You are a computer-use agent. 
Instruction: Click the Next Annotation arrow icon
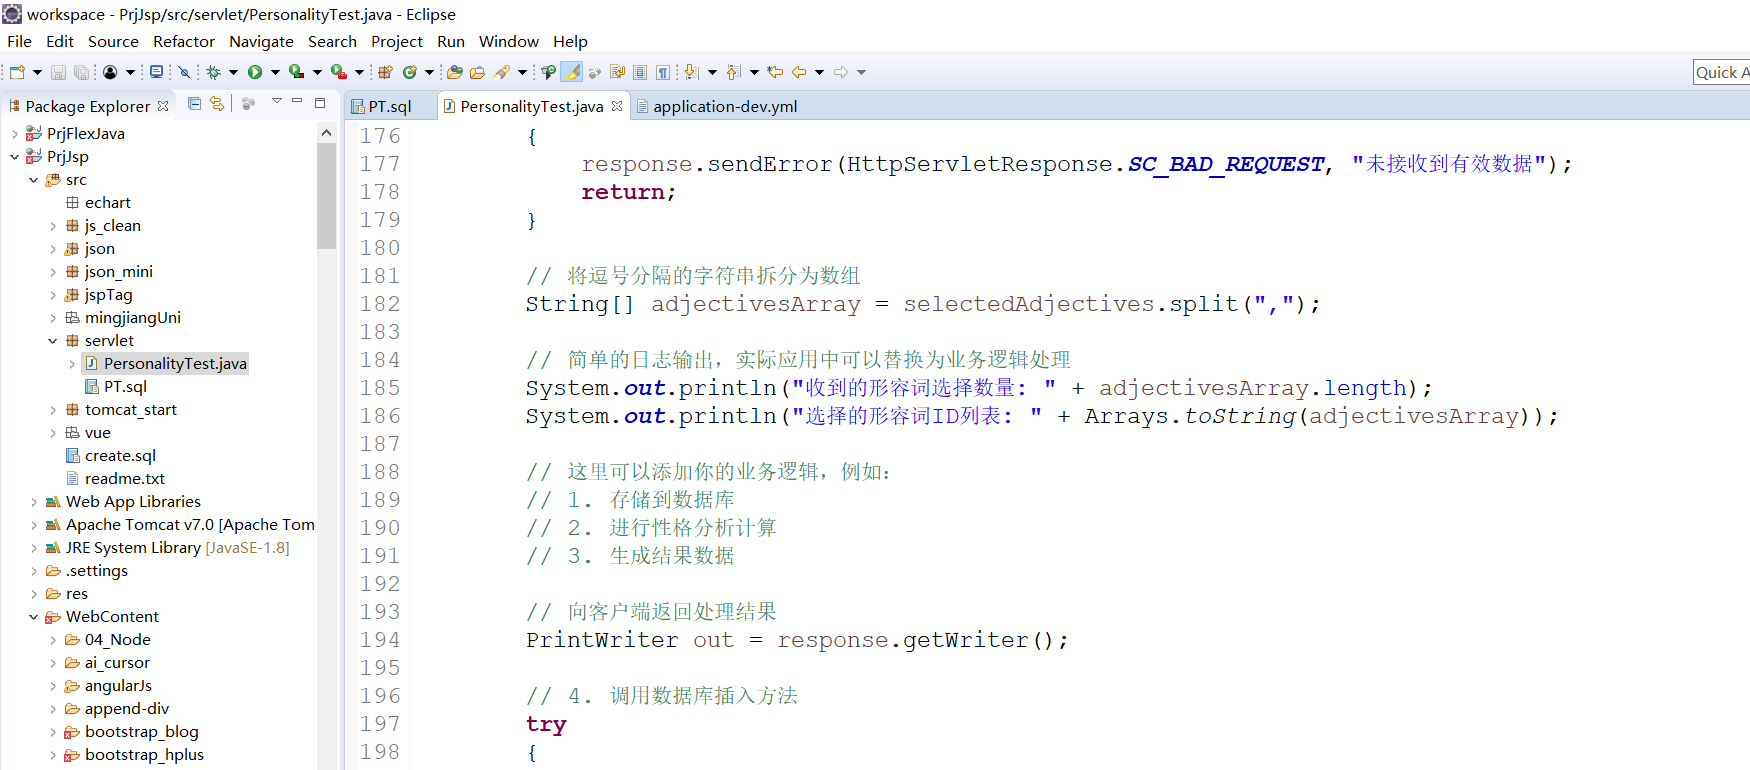click(x=691, y=72)
